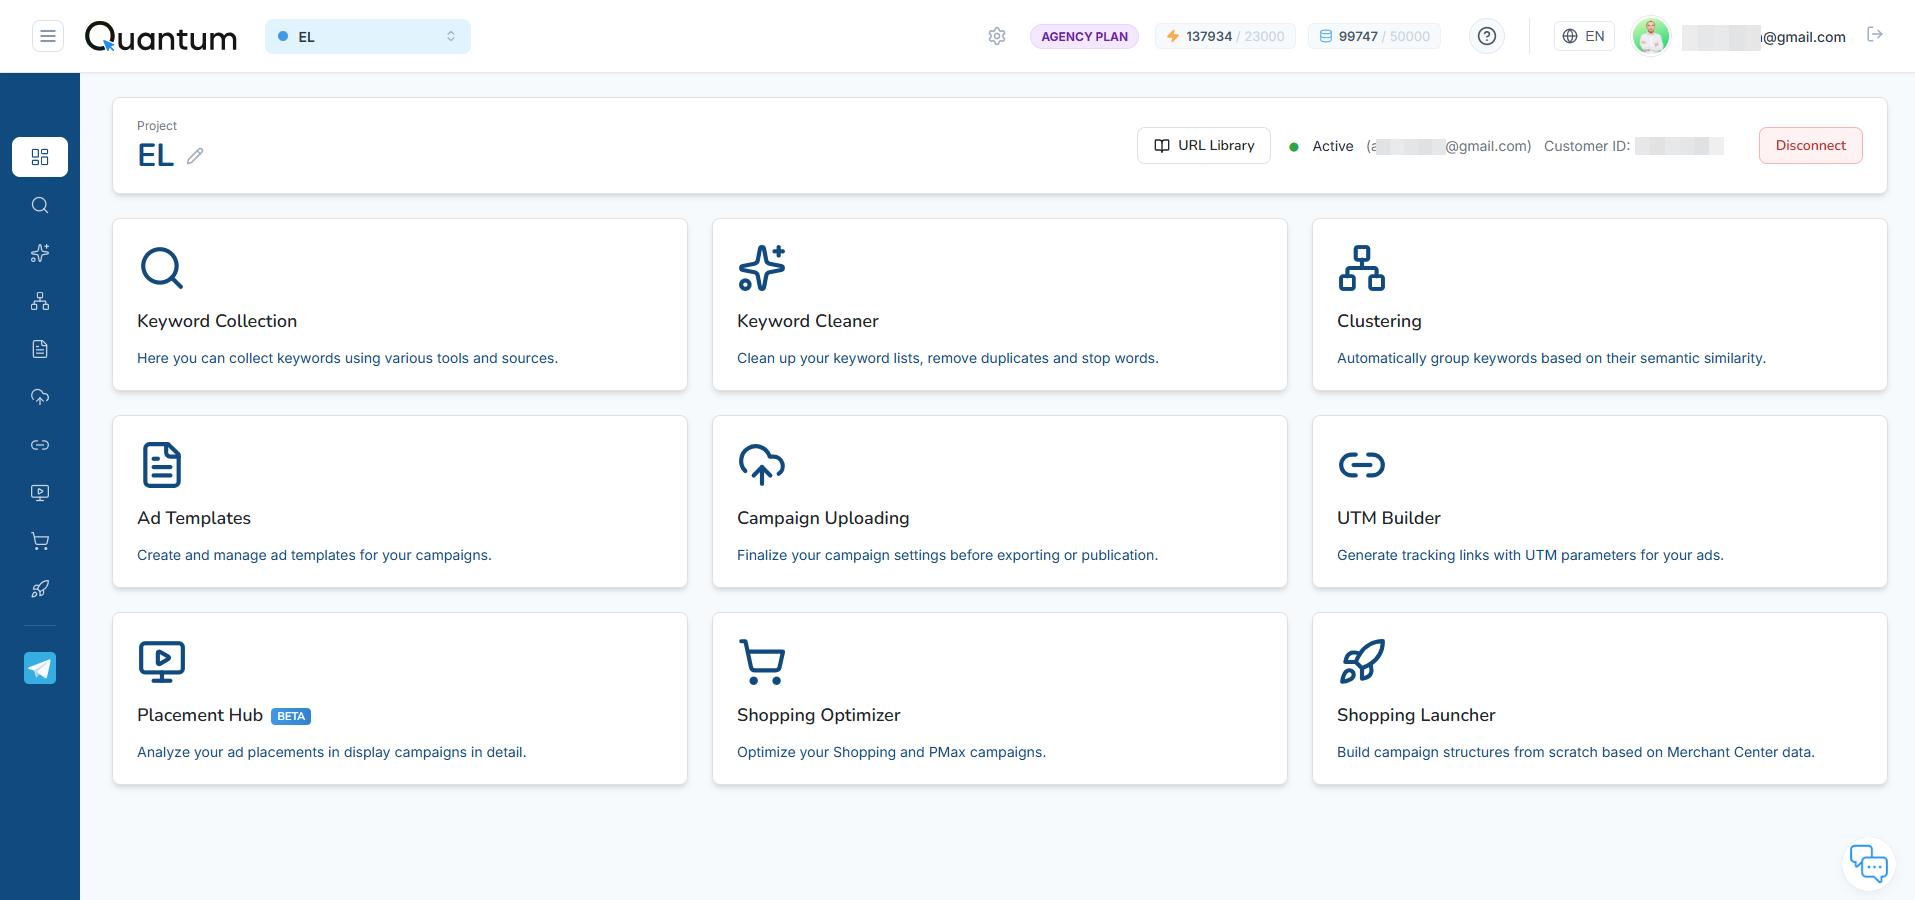Open the live chat bubble widget
The width and height of the screenshot is (1915, 900).
(x=1868, y=864)
